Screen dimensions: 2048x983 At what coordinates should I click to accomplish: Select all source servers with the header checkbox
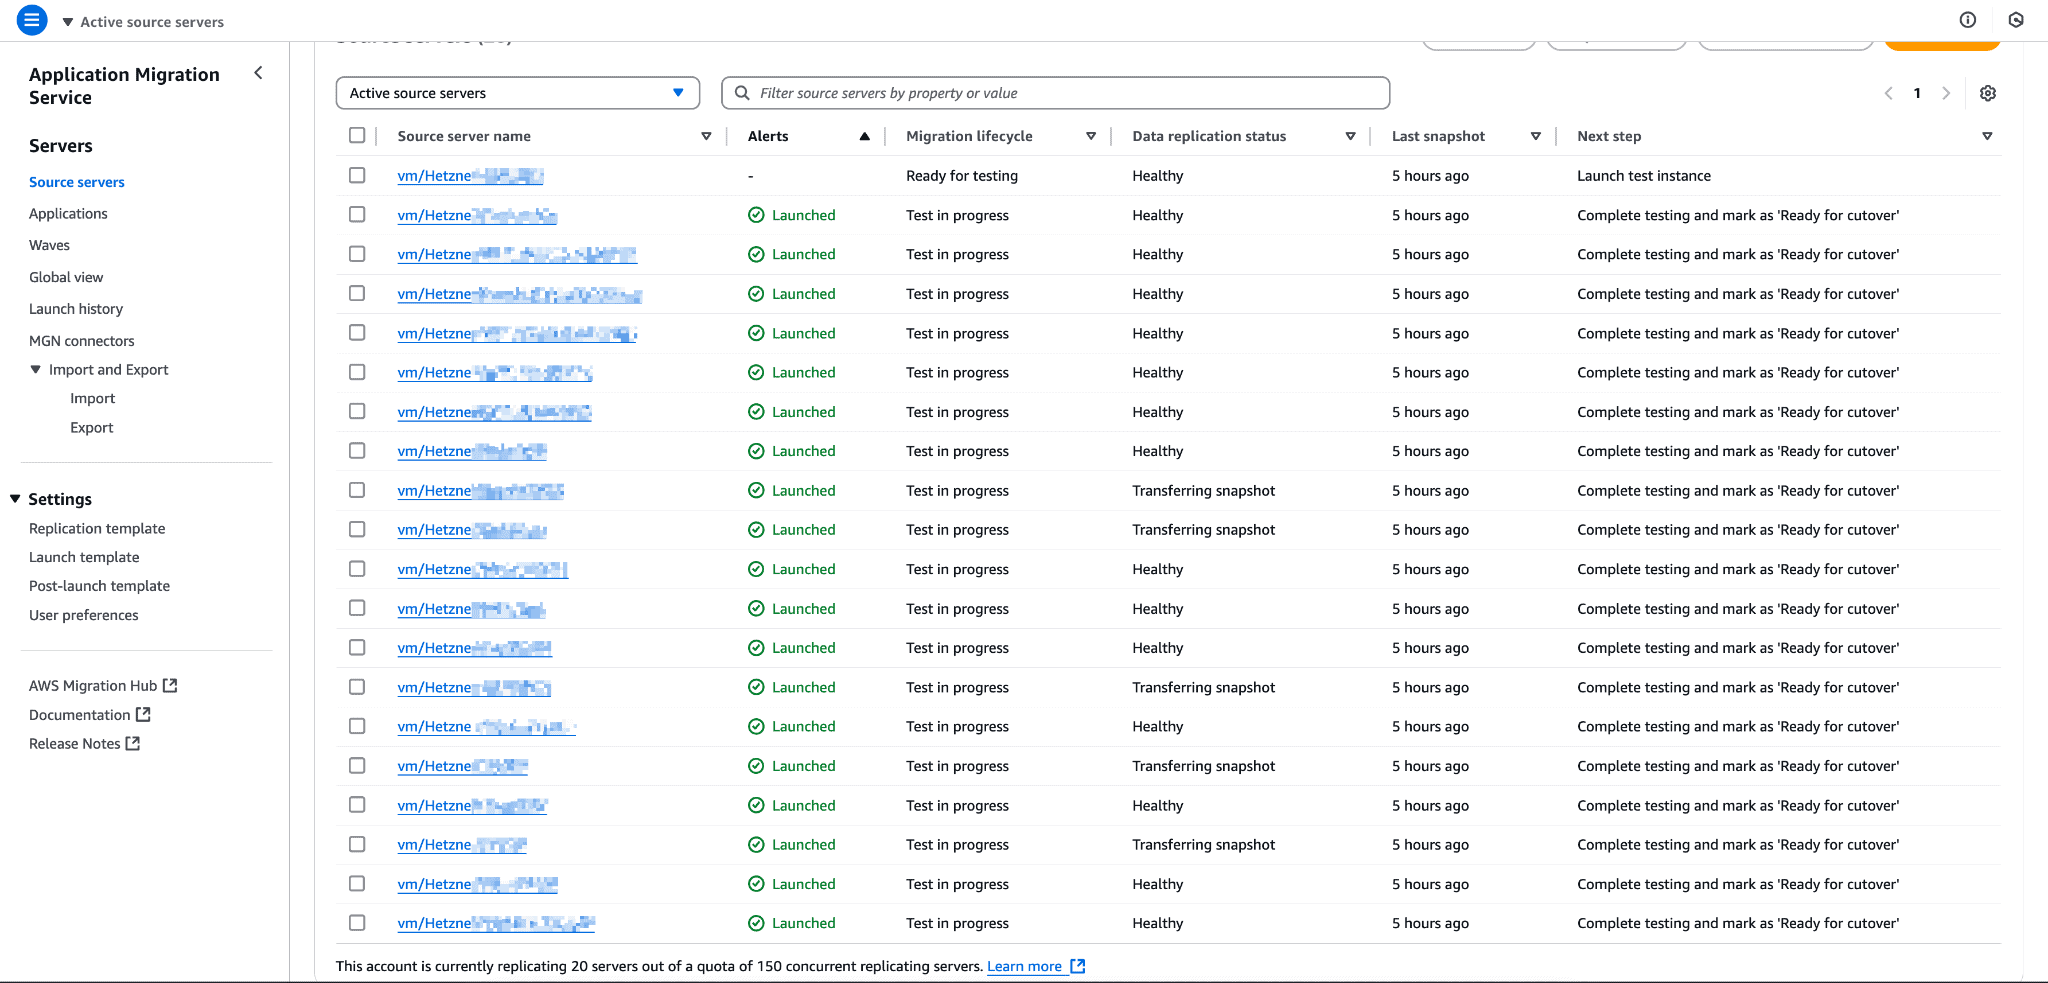(357, 135)
